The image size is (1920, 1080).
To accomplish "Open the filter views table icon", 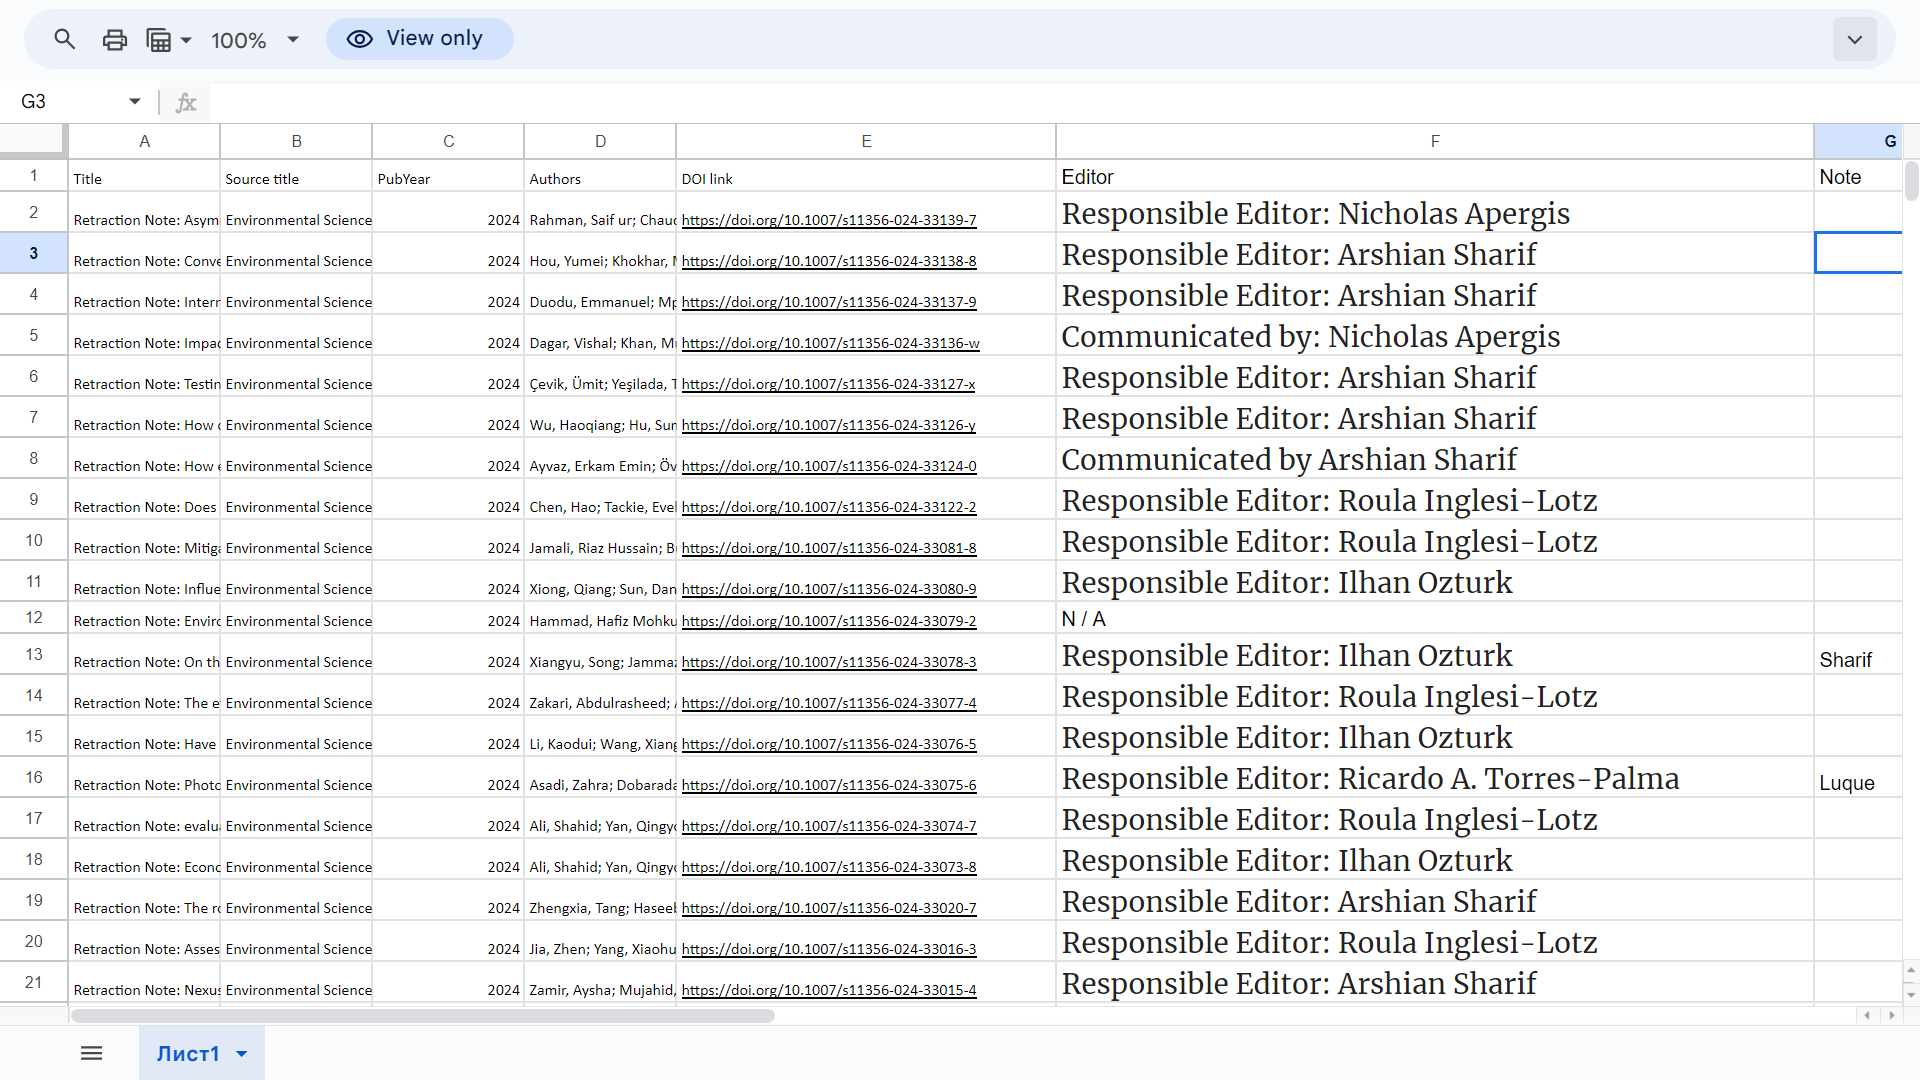I will pyautogui.click(x=160, y=39).
